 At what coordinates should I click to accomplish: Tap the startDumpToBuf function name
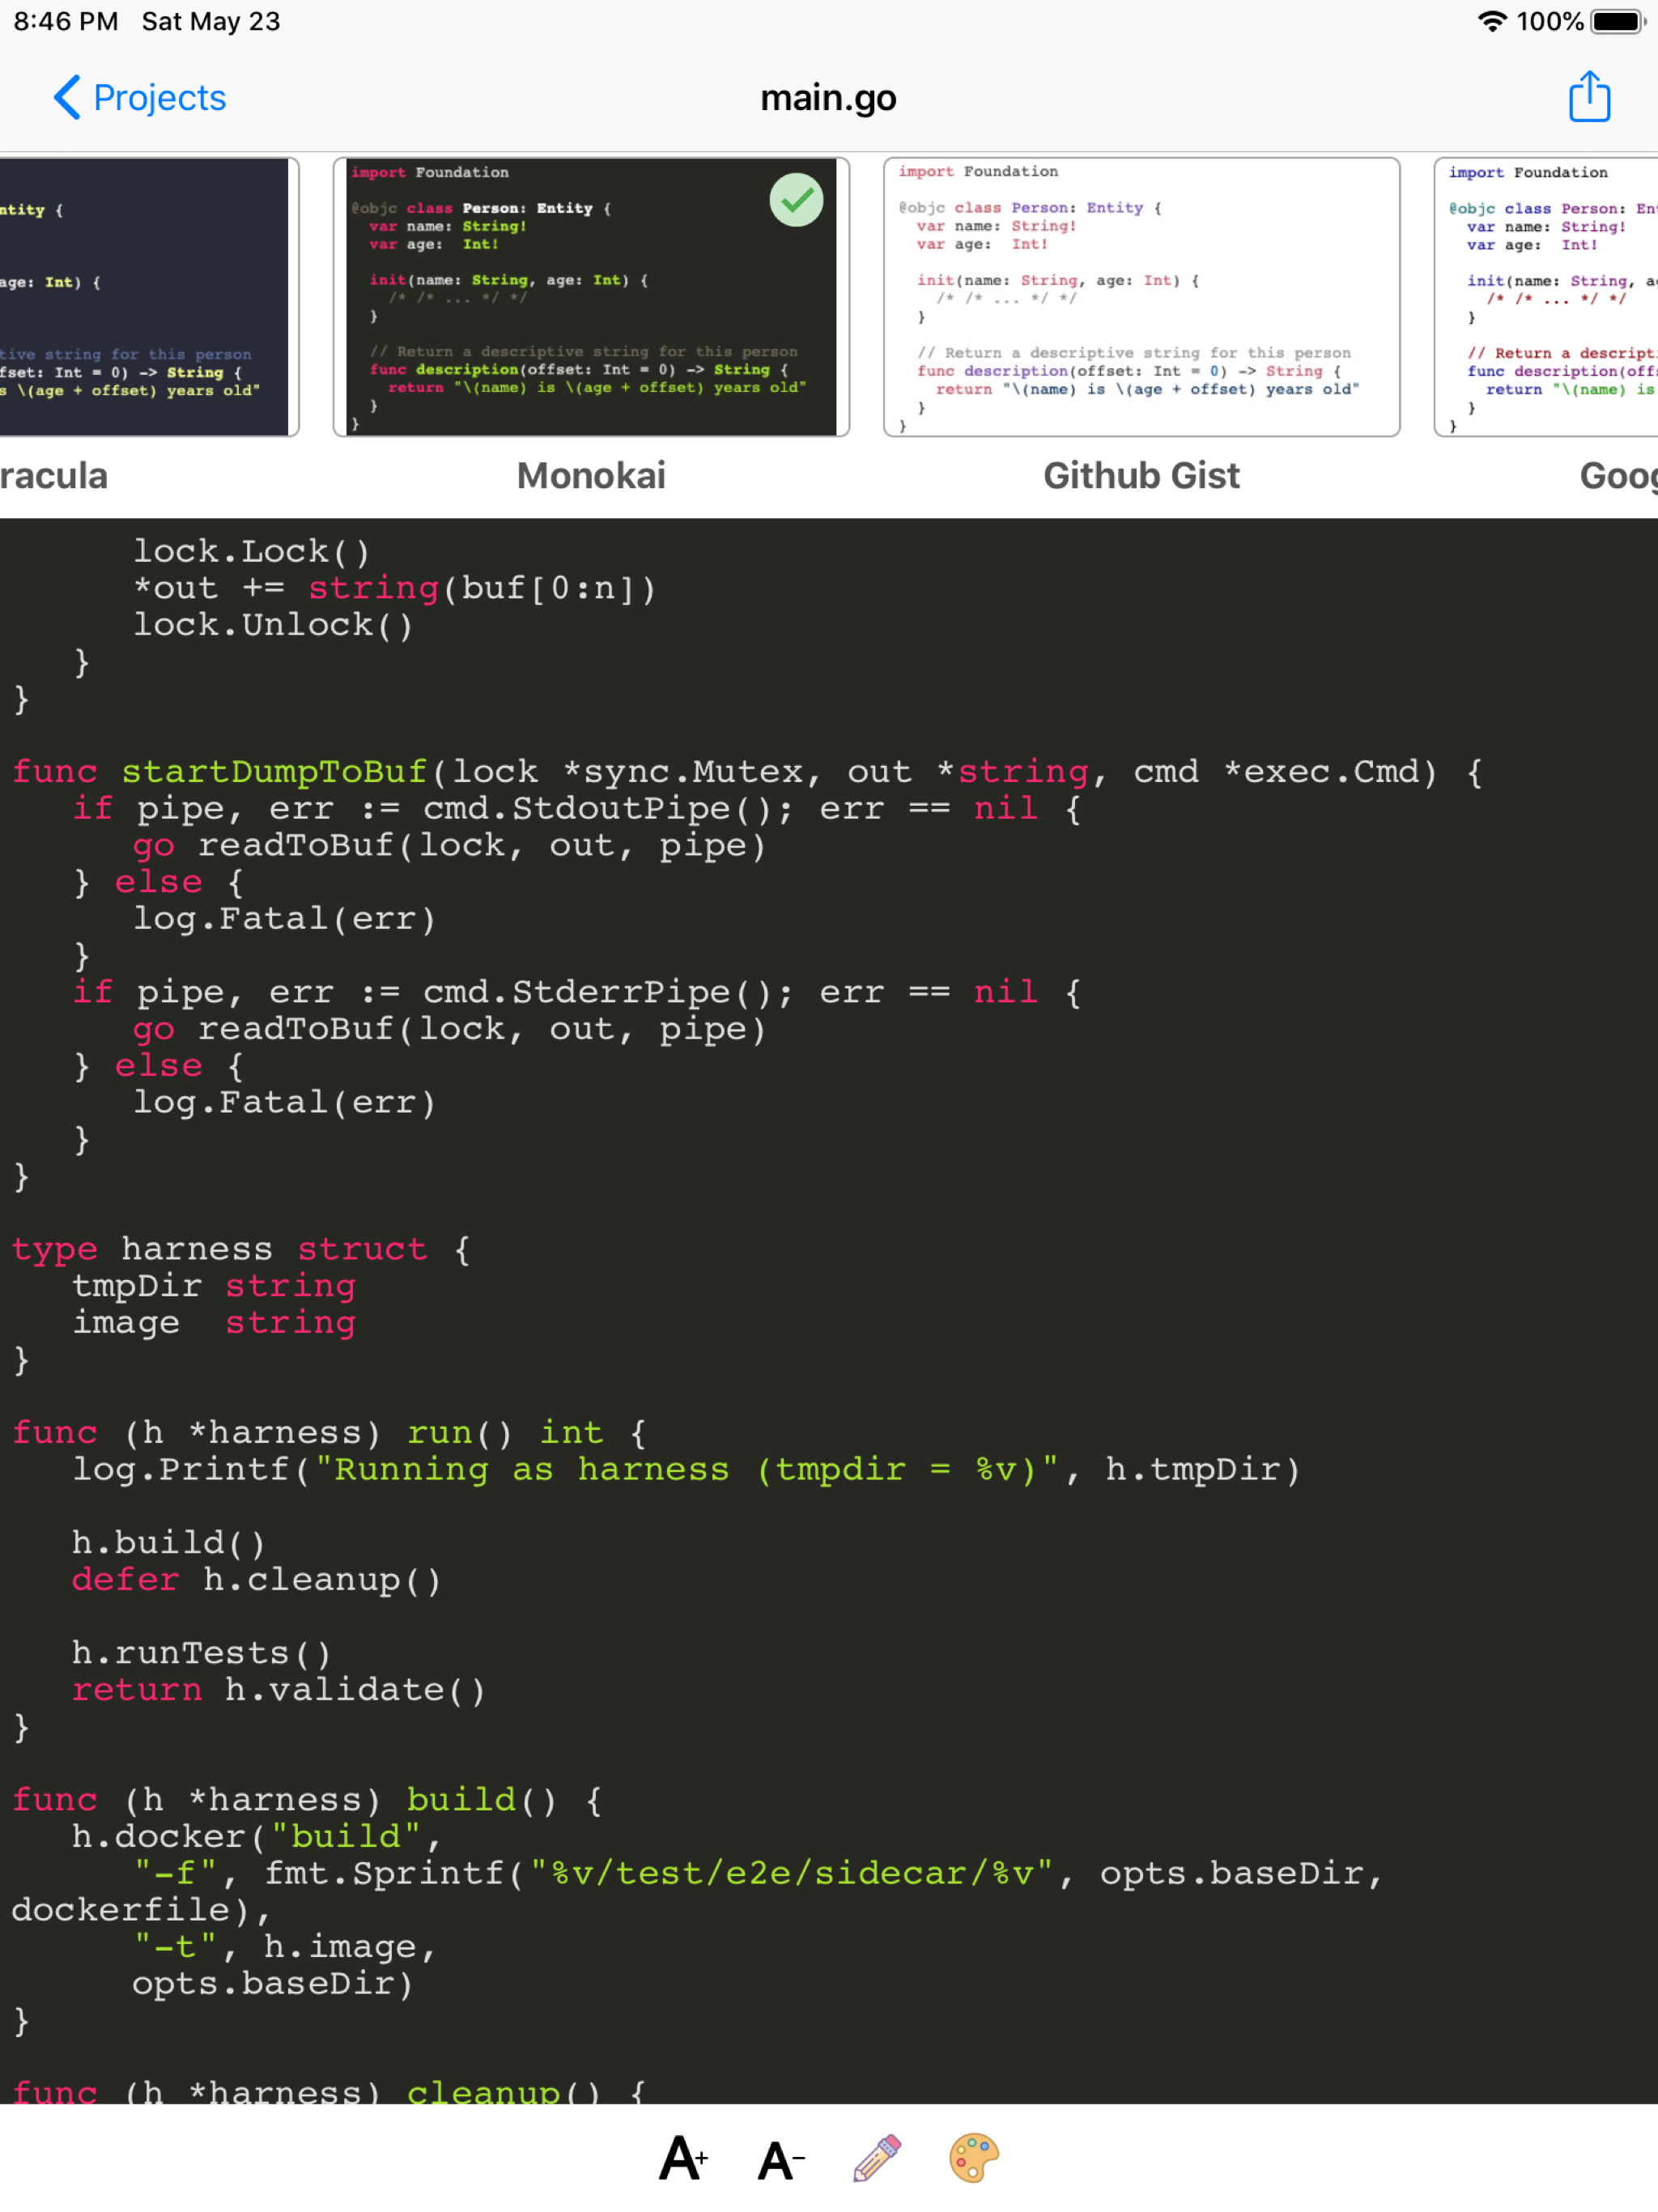(274, 771)
